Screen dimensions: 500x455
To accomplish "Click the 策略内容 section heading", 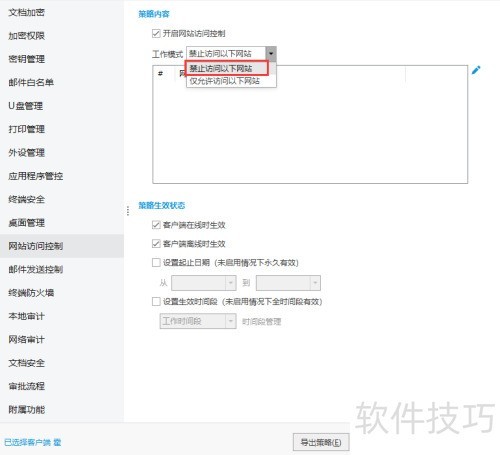I will 154,14.
